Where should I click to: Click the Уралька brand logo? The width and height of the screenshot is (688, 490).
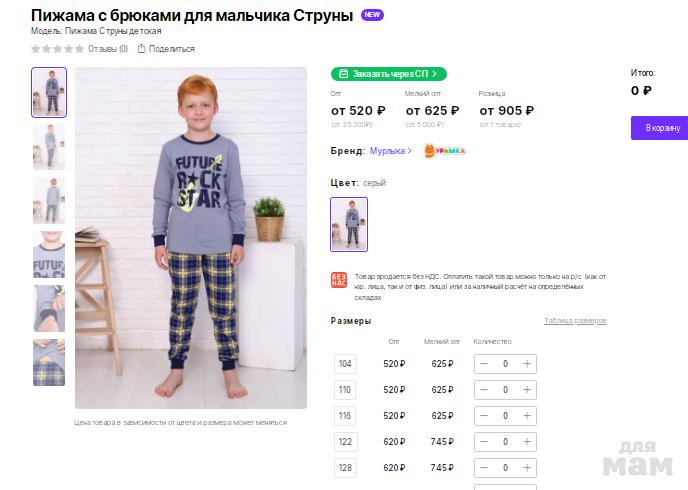coord(444,151)
